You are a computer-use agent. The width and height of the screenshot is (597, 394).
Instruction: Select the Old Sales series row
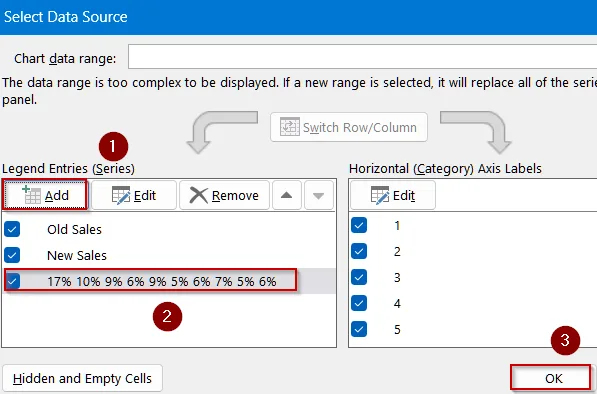point(169,229)
